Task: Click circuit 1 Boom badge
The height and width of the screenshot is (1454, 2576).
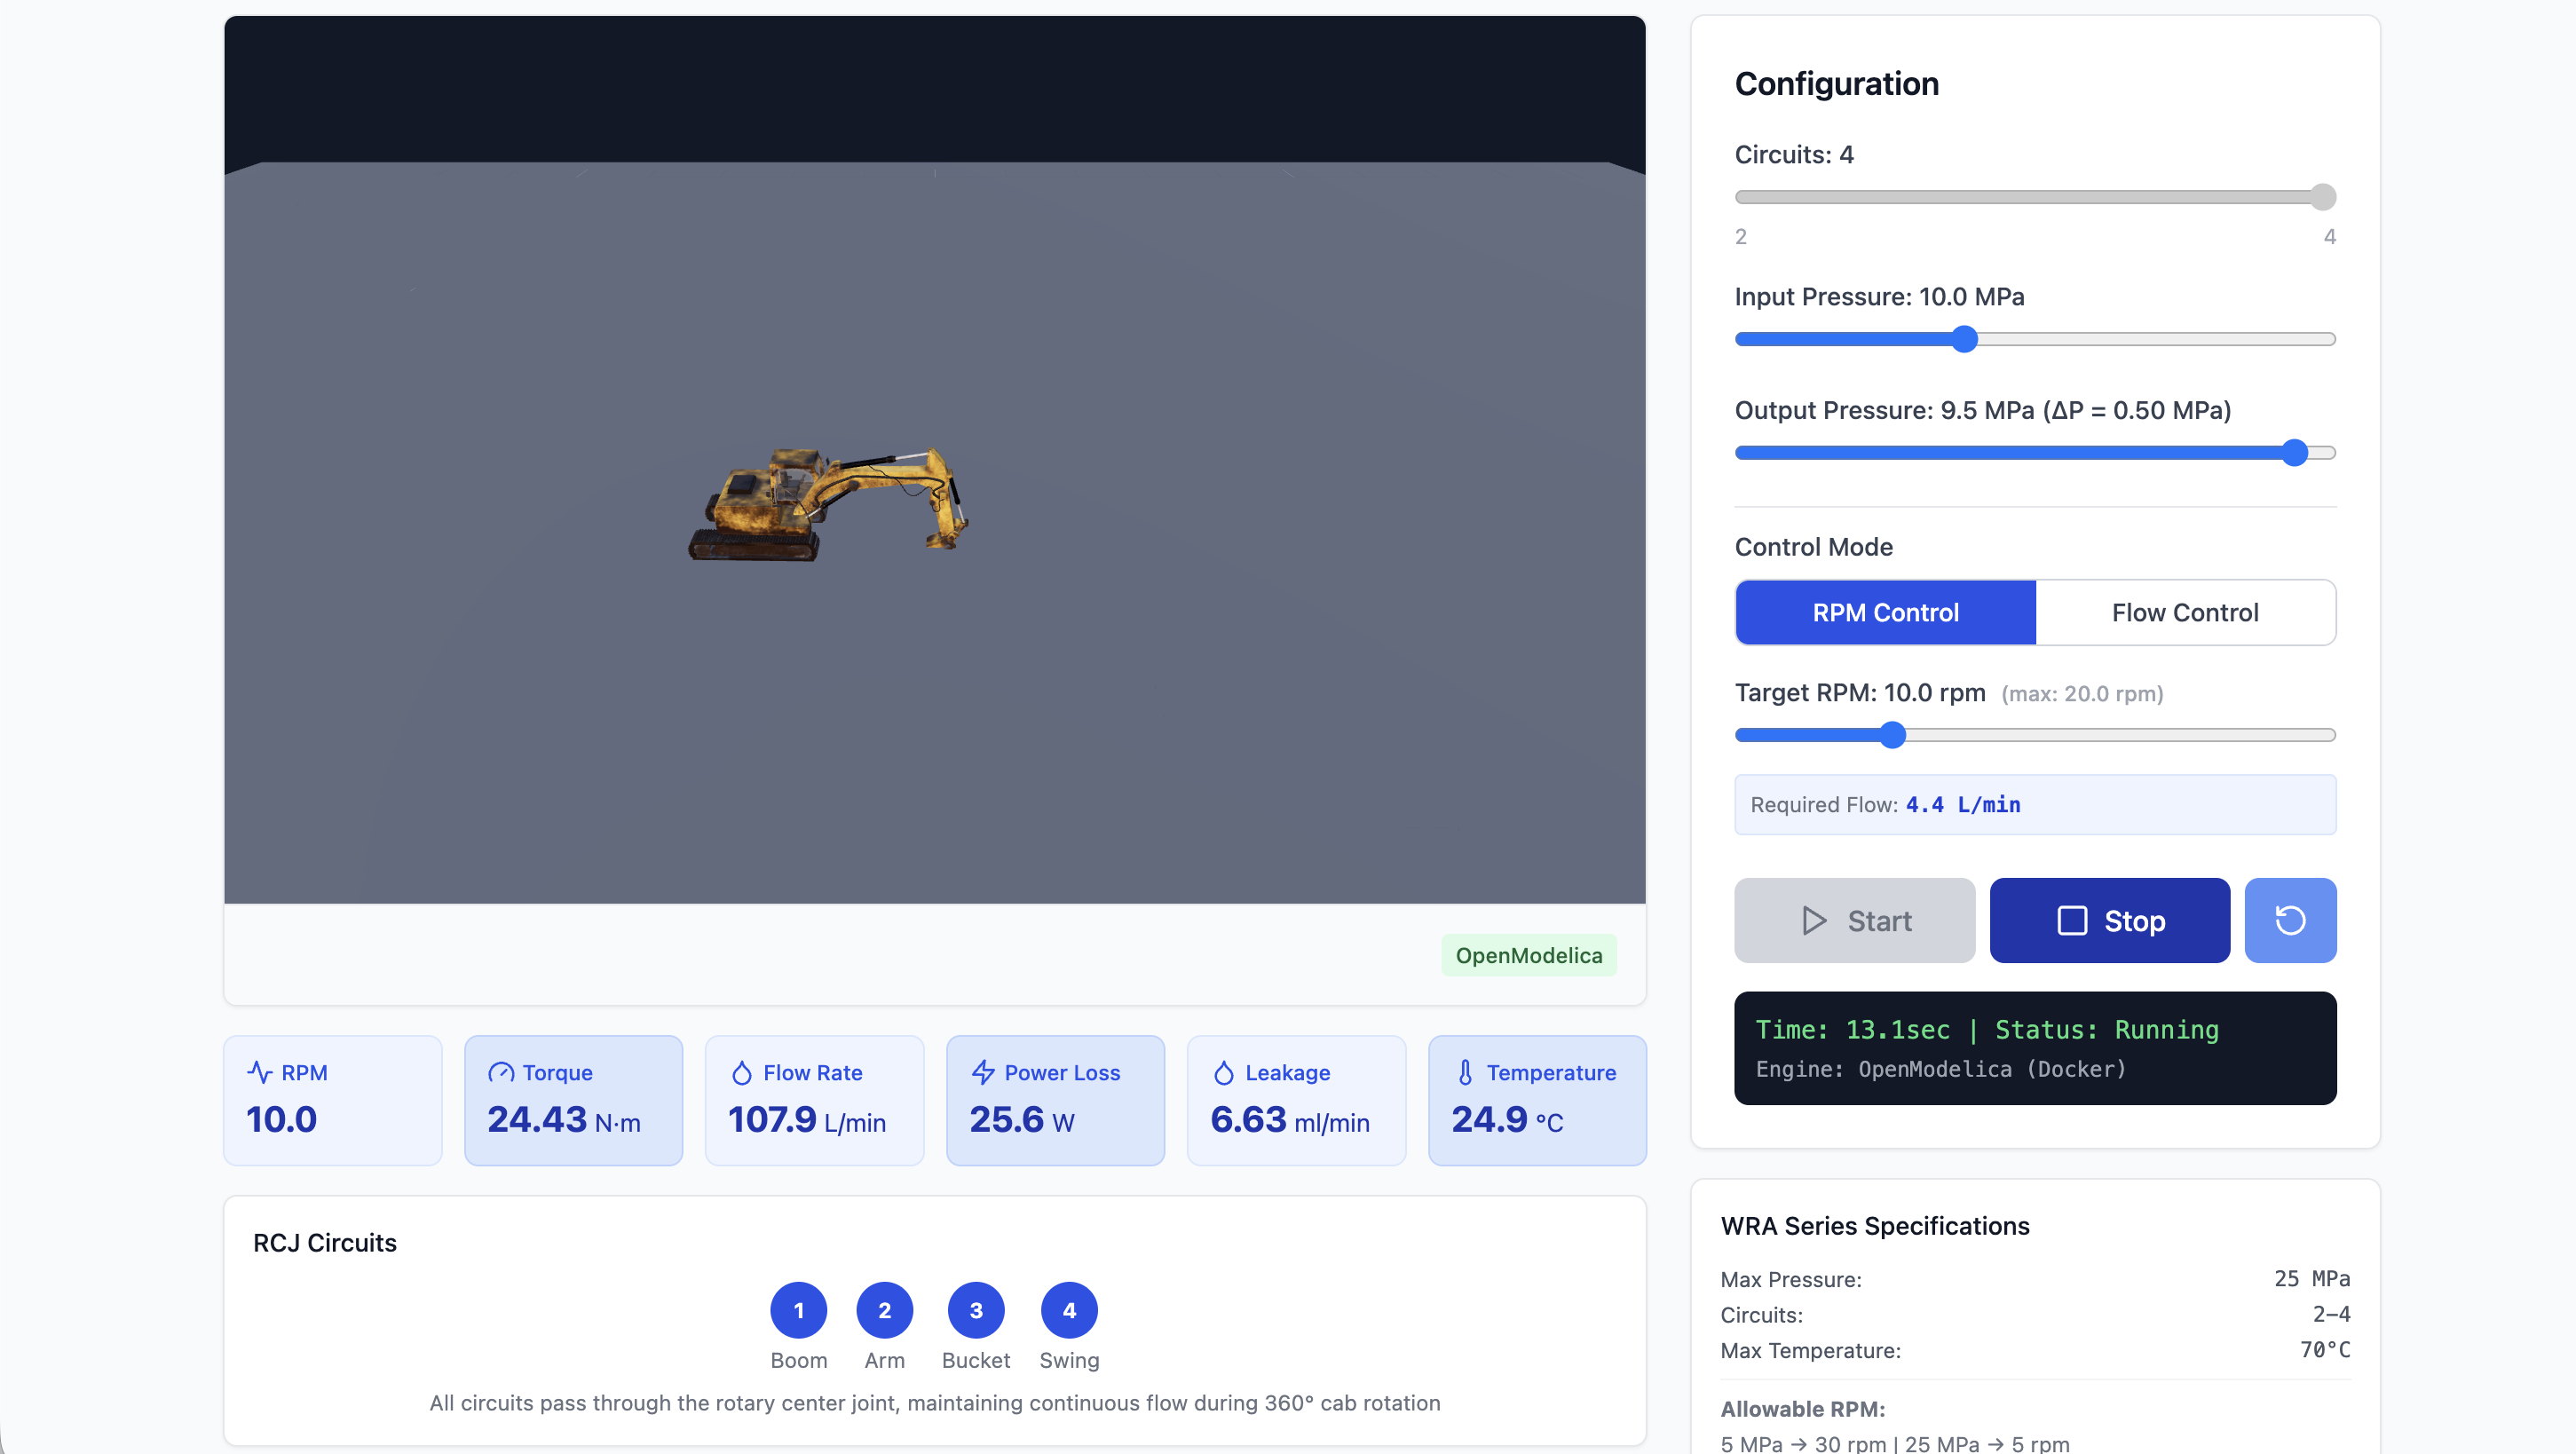Action: (x=798, y=1310)
